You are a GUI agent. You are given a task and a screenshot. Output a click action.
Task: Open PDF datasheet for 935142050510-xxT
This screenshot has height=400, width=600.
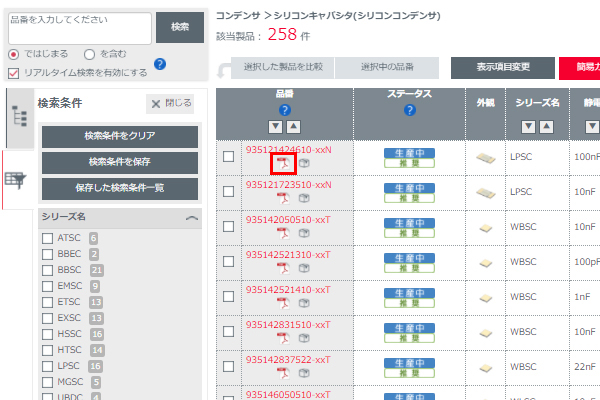(283, 234)
